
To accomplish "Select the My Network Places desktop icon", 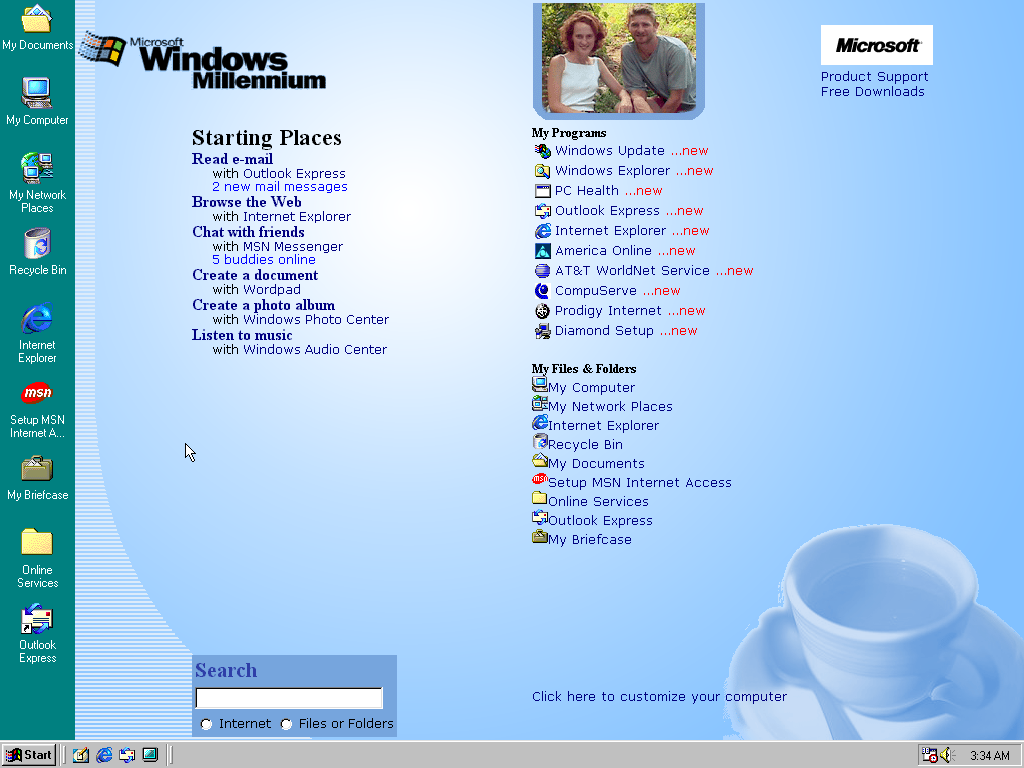I will (37, 168).
